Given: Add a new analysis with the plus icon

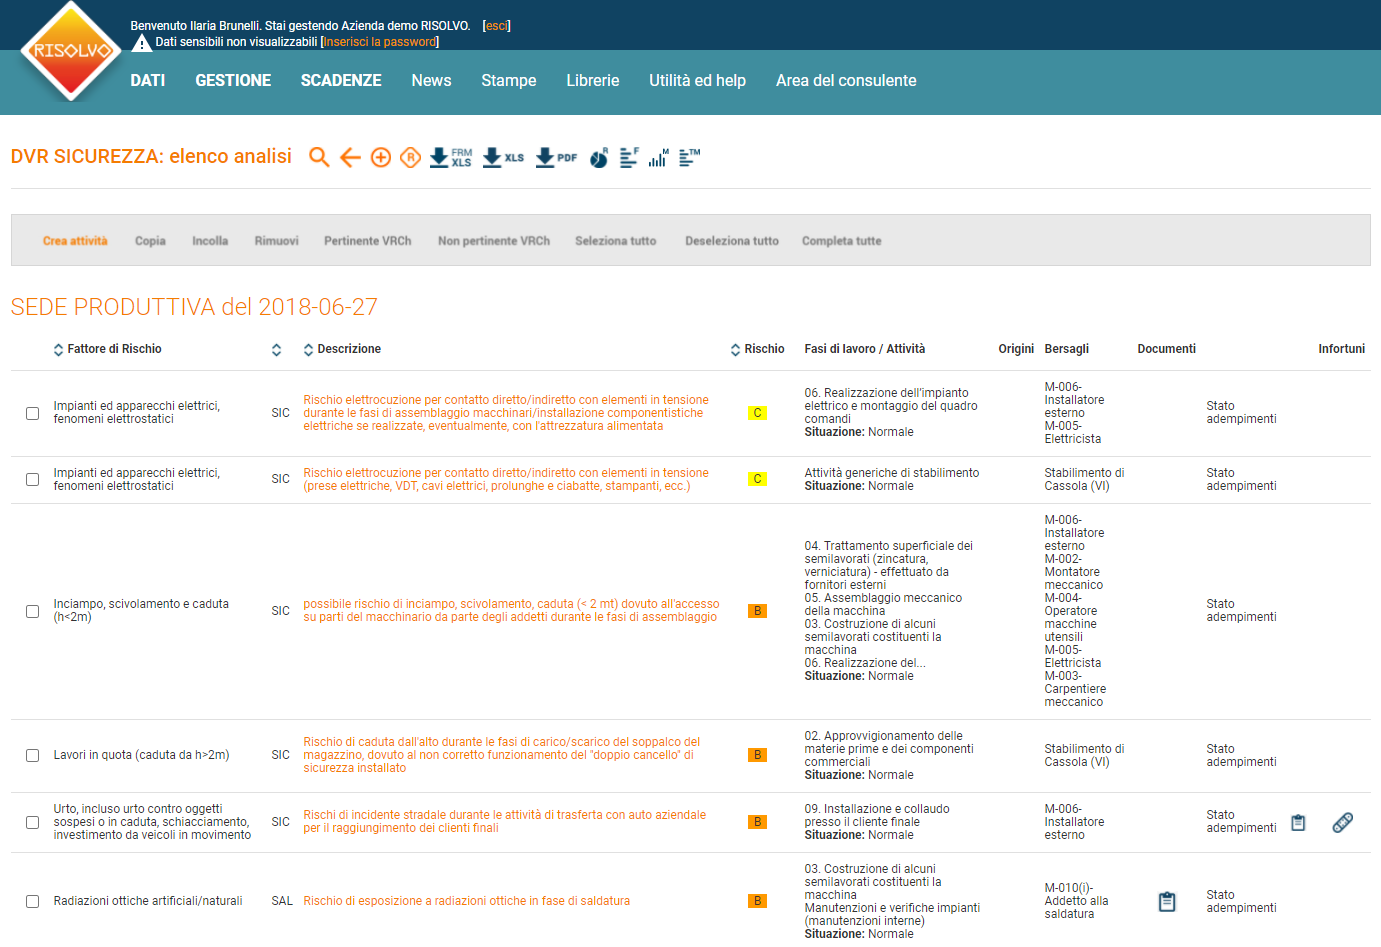Looking at the screenshot, I should tap(380, 157).
